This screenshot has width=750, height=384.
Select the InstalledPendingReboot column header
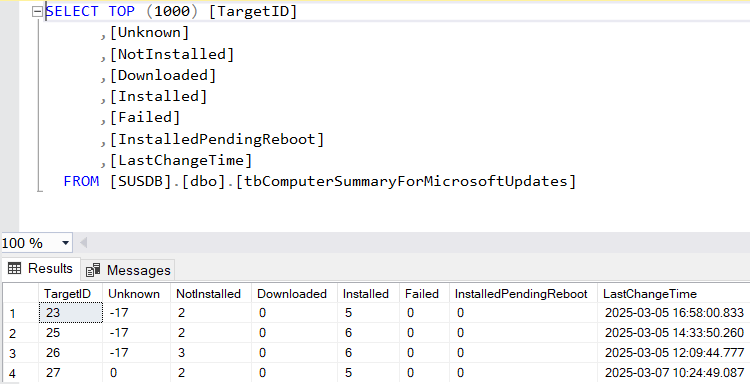pyautogui.click(x=523, y=294)
